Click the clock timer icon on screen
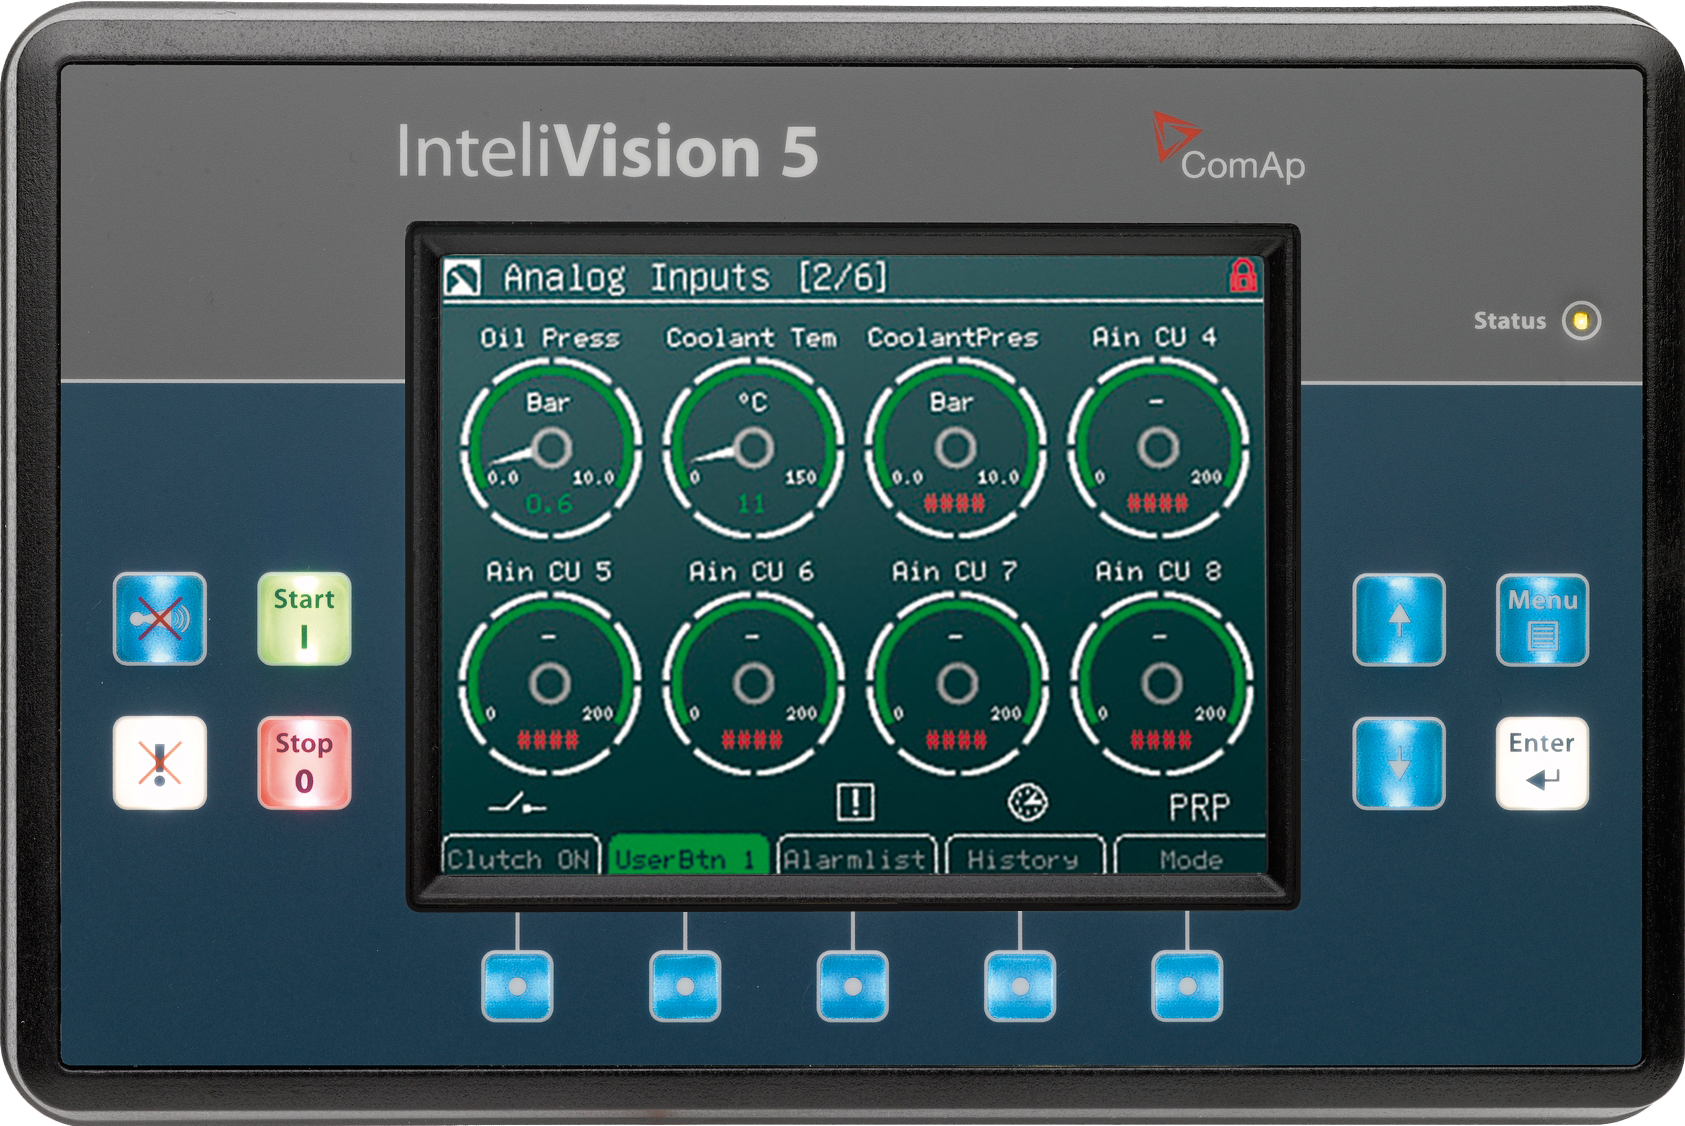This screenshot has width=1685, height=1126. pos(1027,801)
